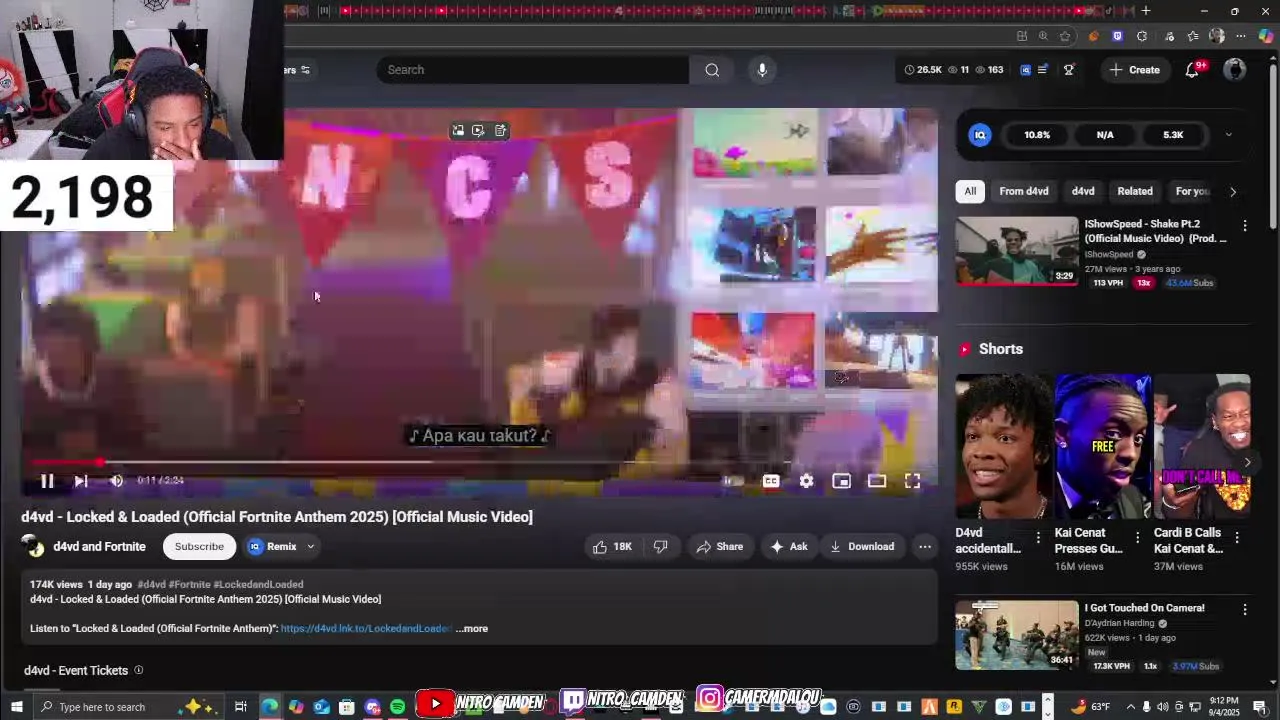Download the video

click(x=862, y=547)
